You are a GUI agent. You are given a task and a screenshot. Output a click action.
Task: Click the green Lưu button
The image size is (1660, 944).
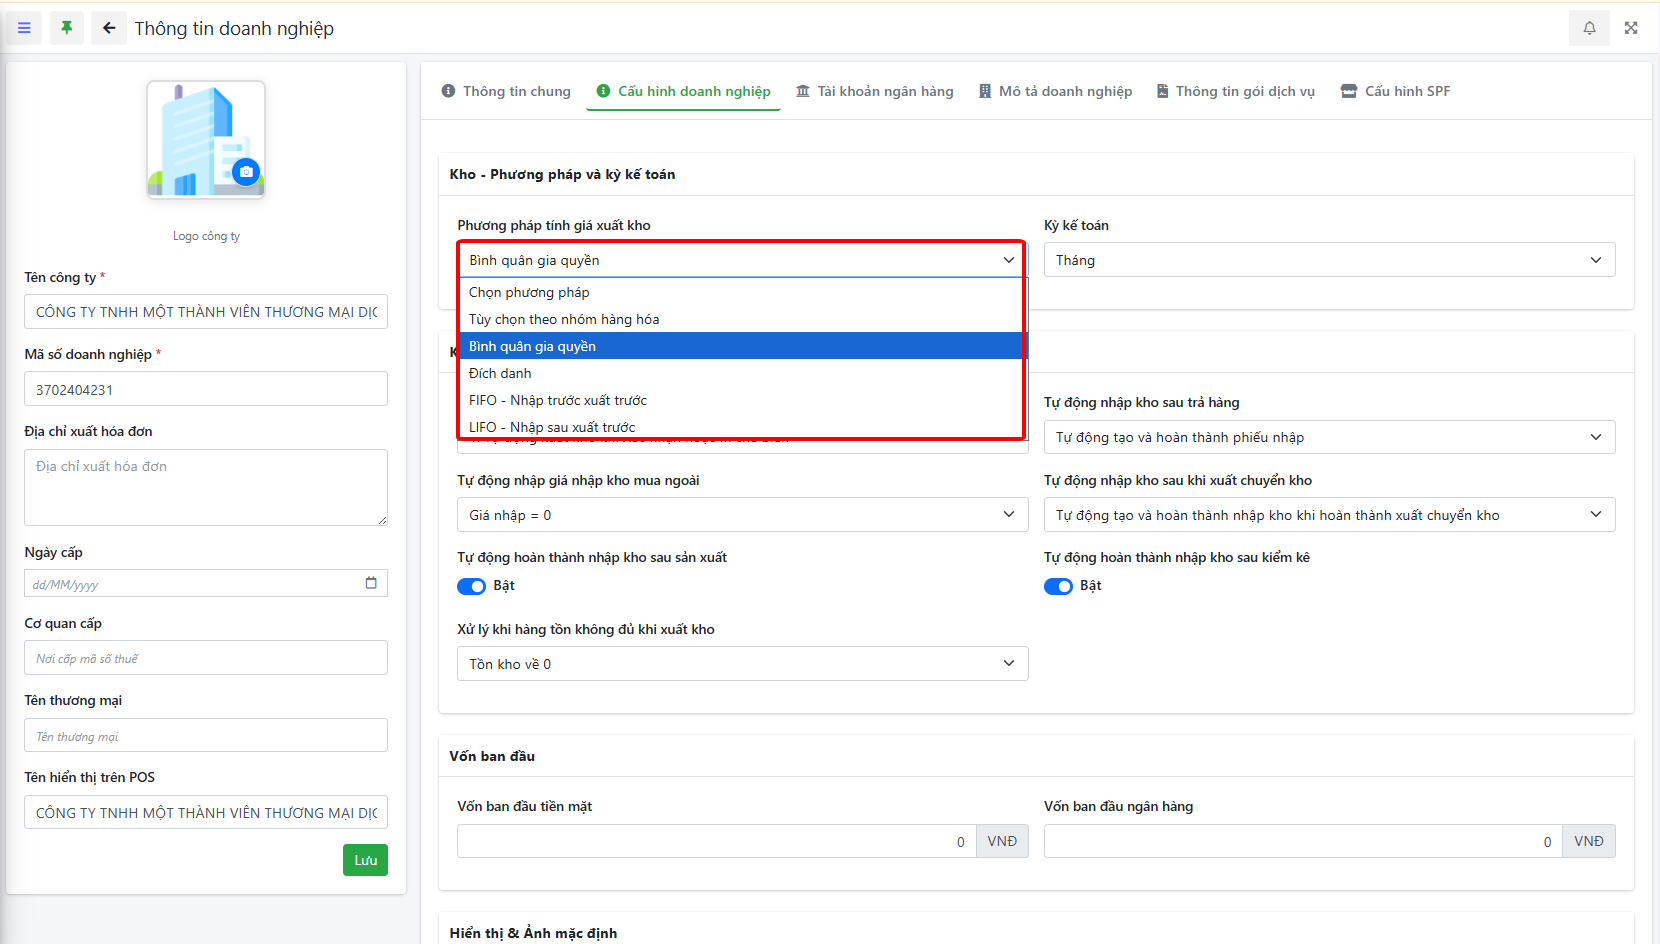tap(365, 860)
